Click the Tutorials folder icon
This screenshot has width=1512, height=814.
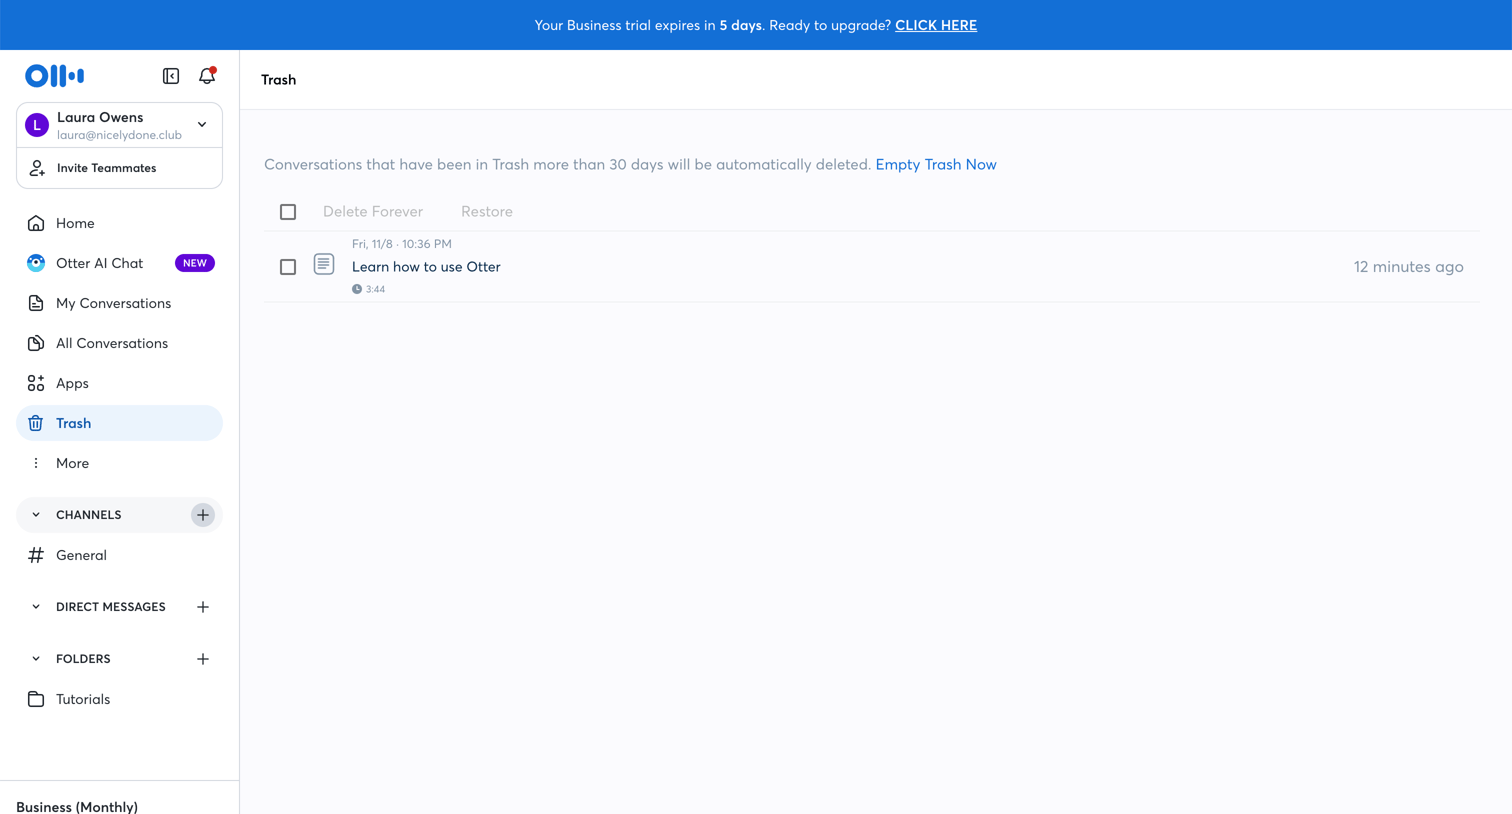[x=36, y=699]
